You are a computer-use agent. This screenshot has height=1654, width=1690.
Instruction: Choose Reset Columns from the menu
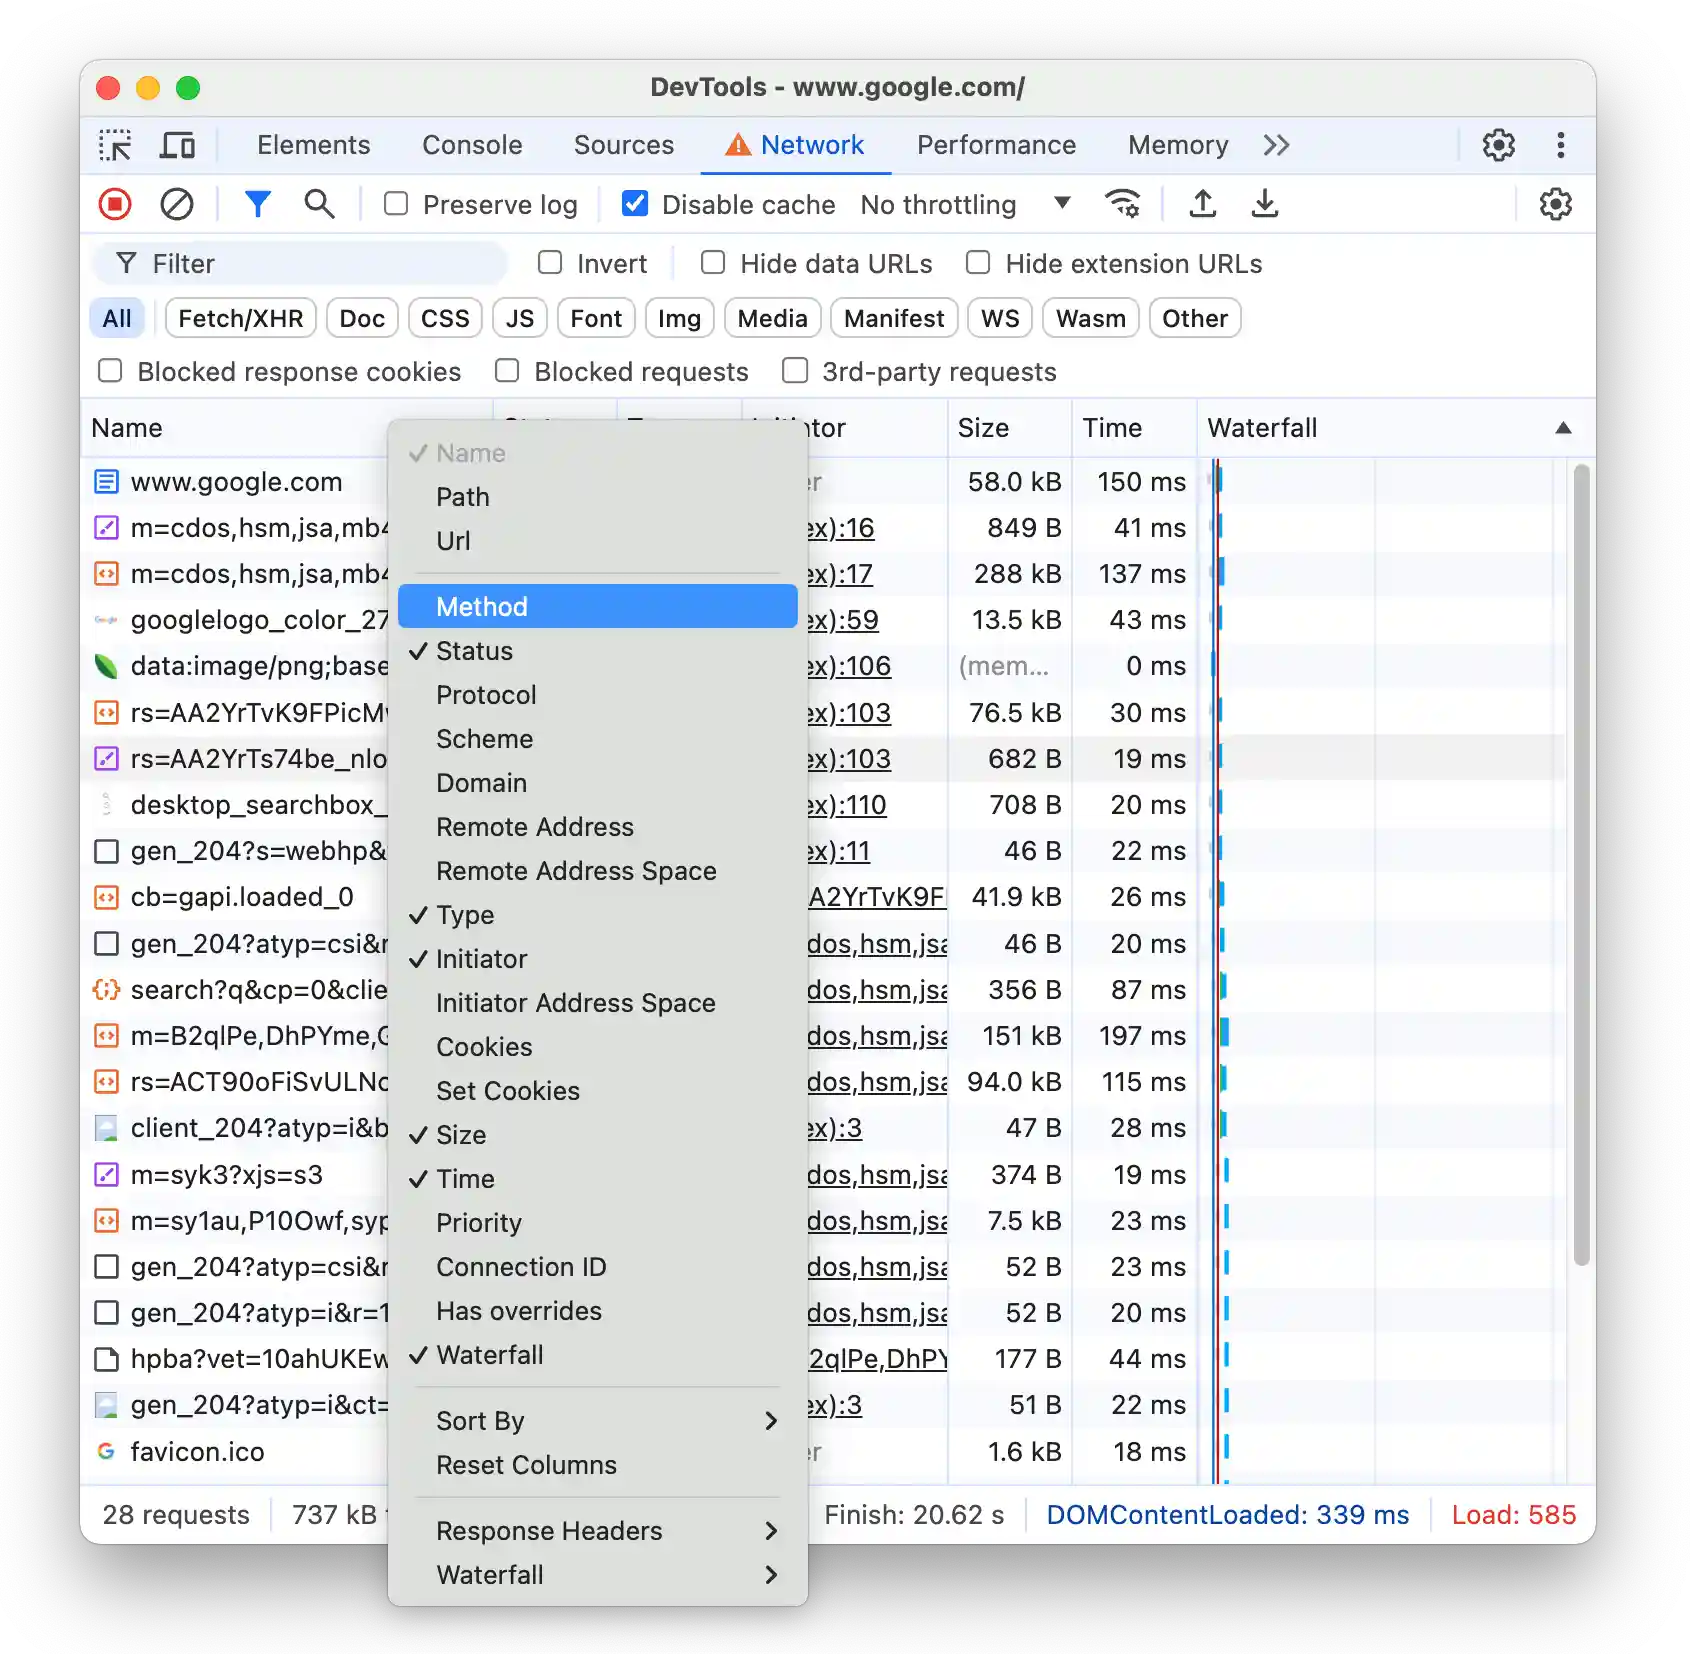(525, 1465)
